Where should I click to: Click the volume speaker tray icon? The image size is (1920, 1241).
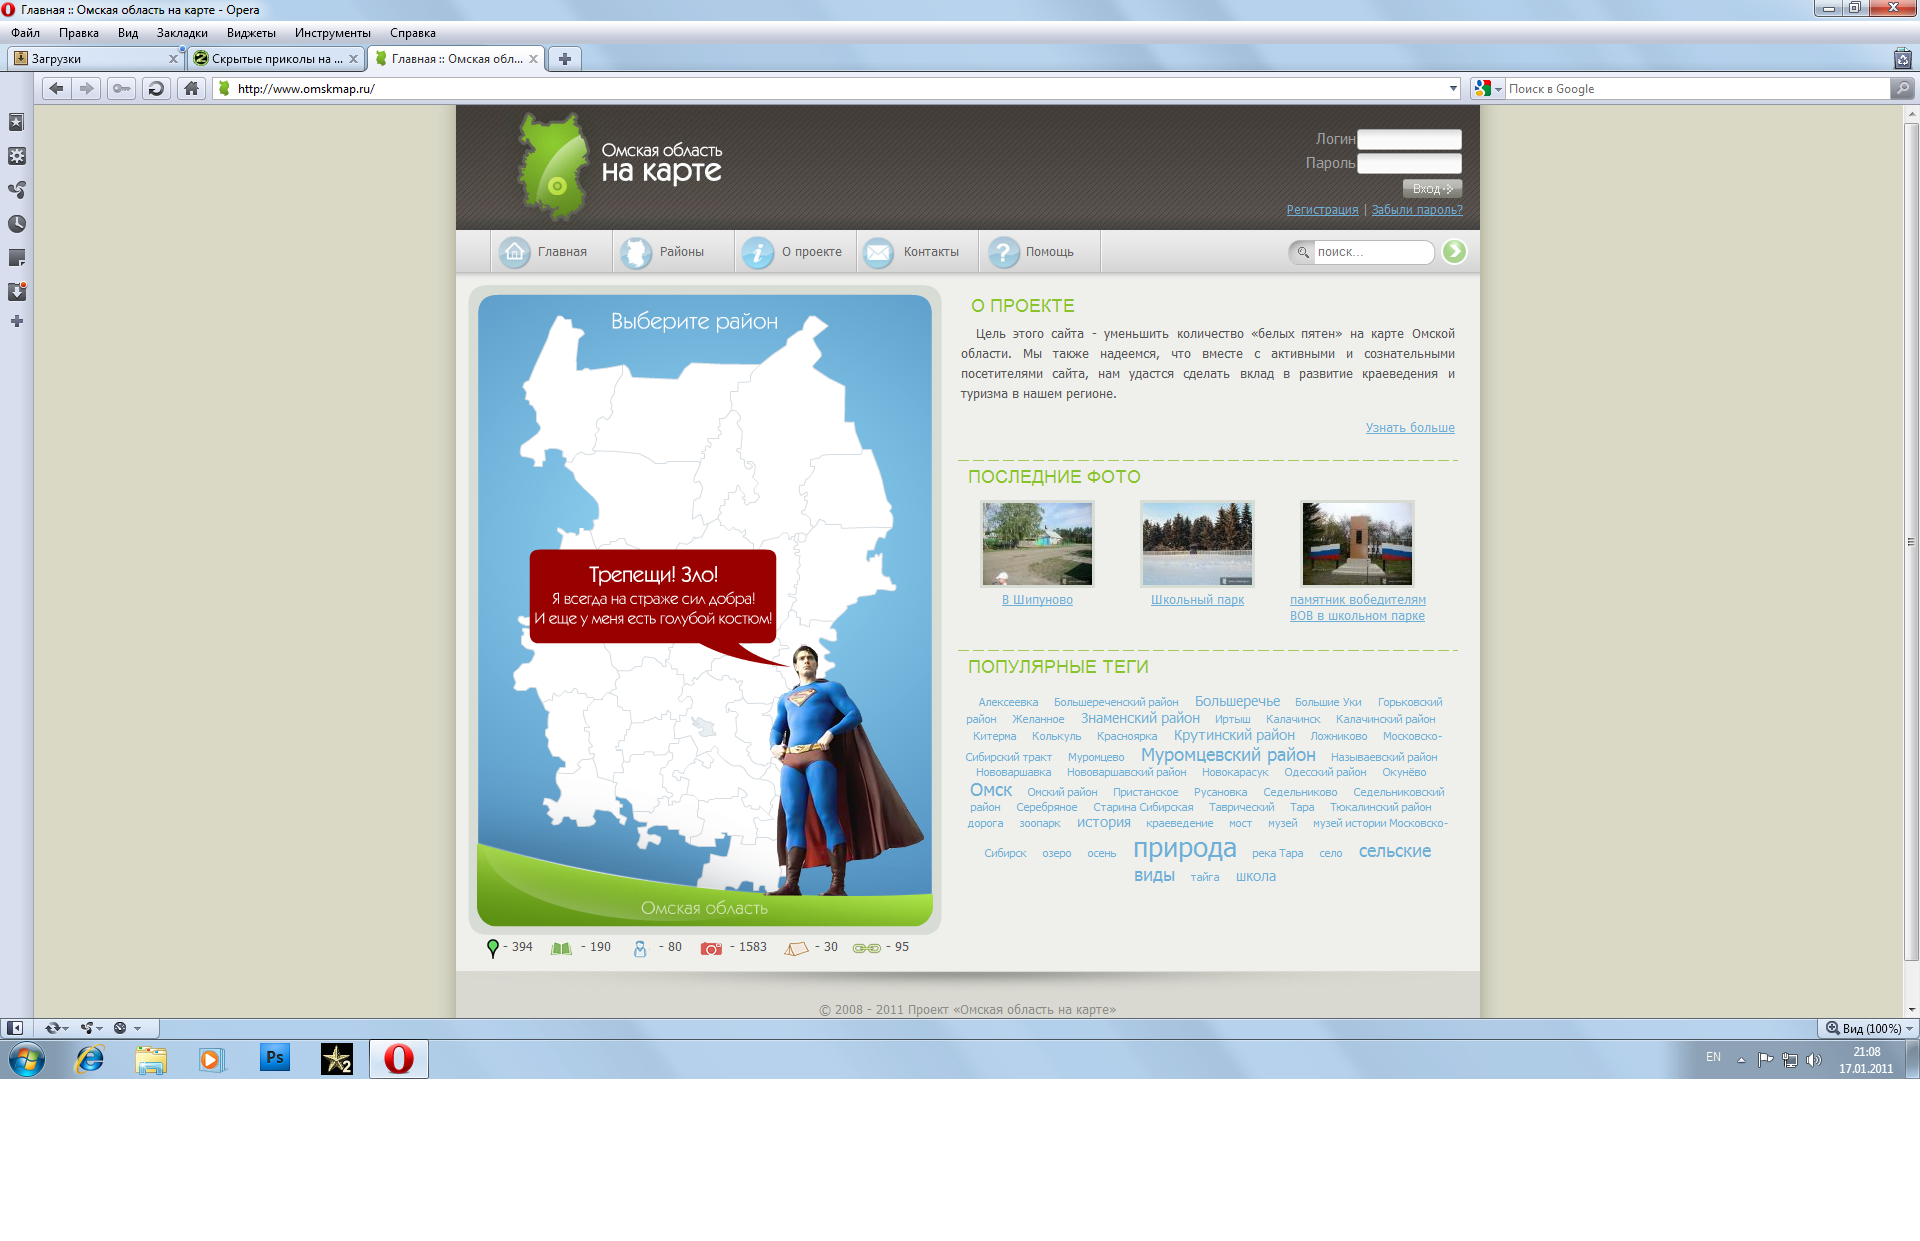(1814, 1060)
